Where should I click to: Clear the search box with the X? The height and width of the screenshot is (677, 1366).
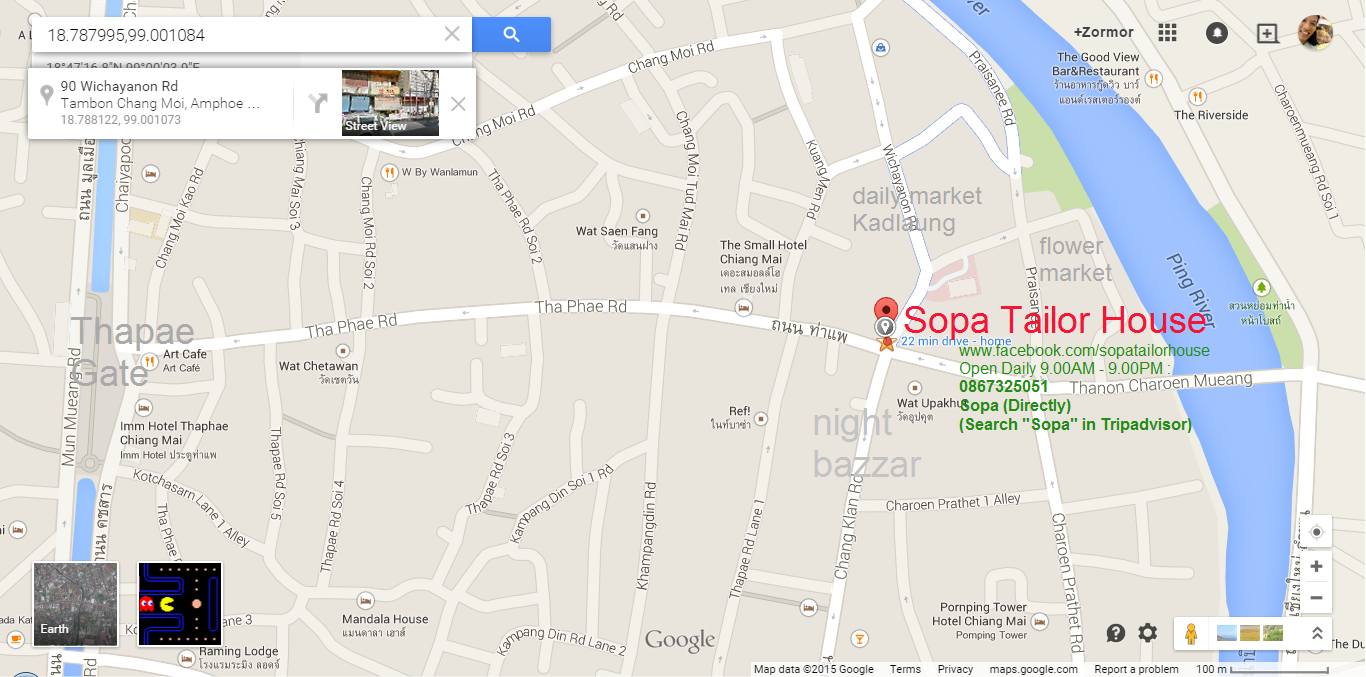pos(452,34)
